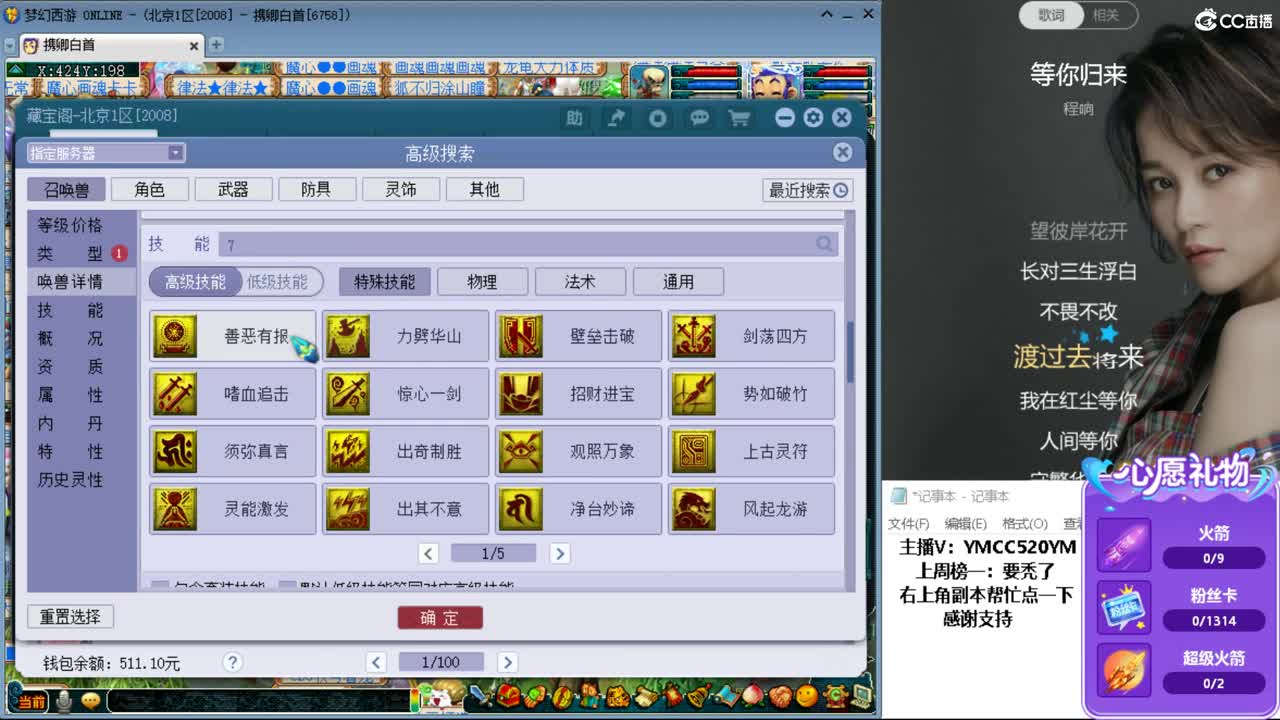Screen dimensions: 1280x720
Task: Open the wallet help question mark
Action: pyautogui.click(x=232, y=662)
